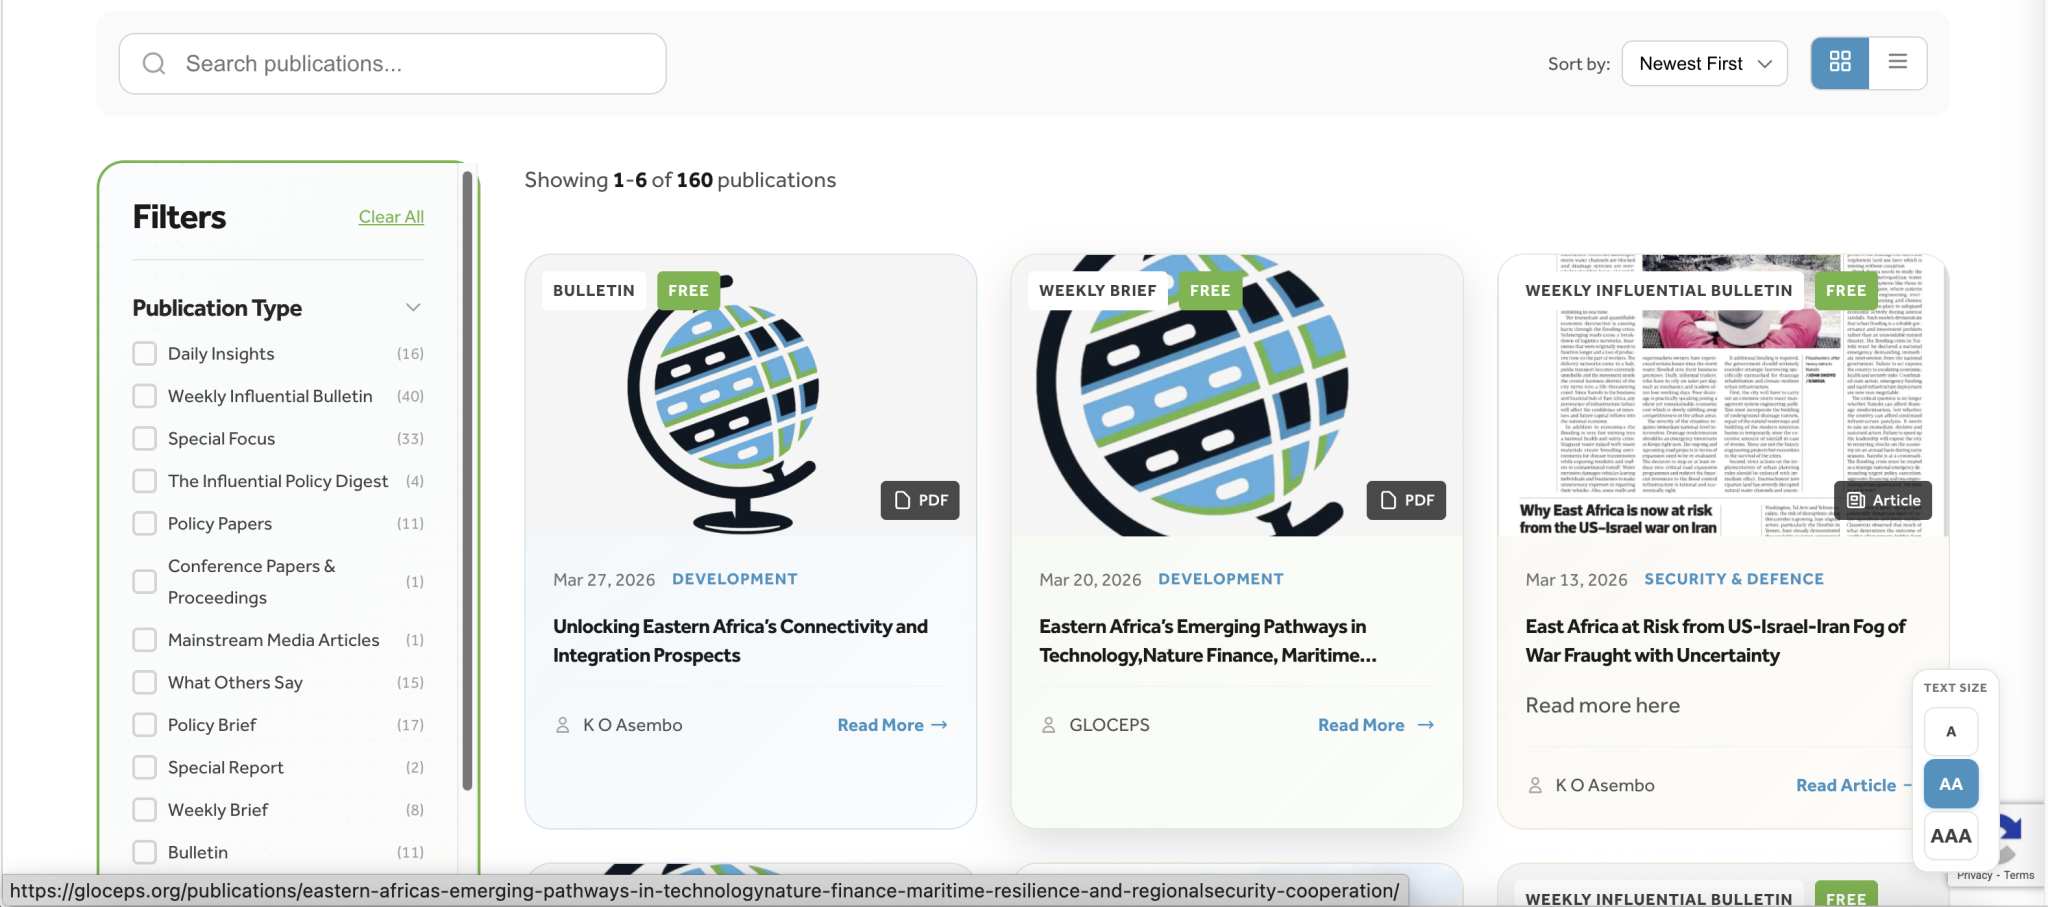
Task: Click the DEVELOPMENT category on Mar 27 card
Action: (735, 579)
